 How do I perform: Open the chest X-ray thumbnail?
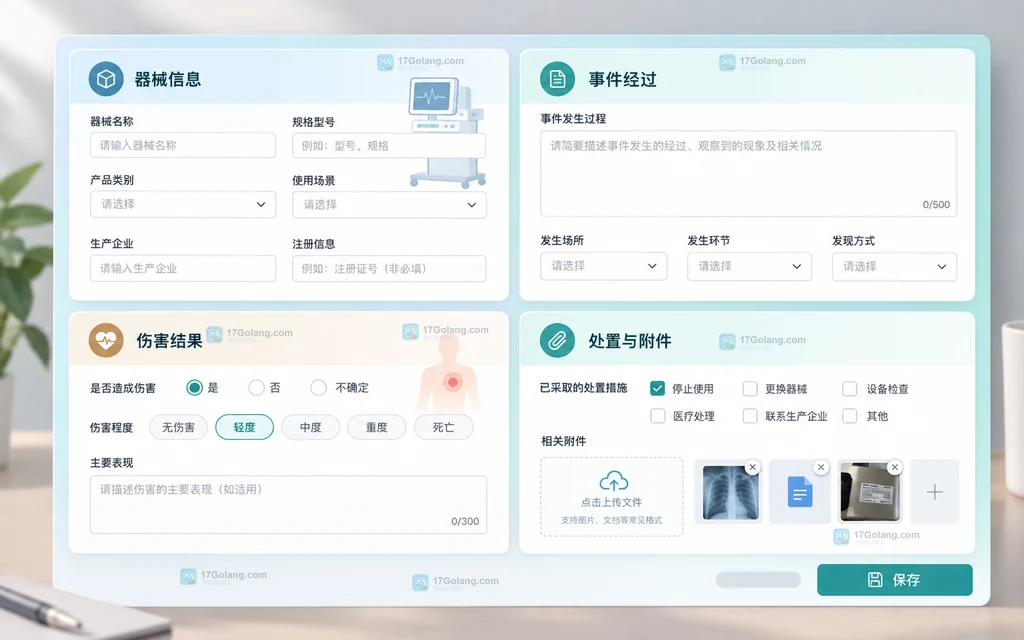point(730,492)
